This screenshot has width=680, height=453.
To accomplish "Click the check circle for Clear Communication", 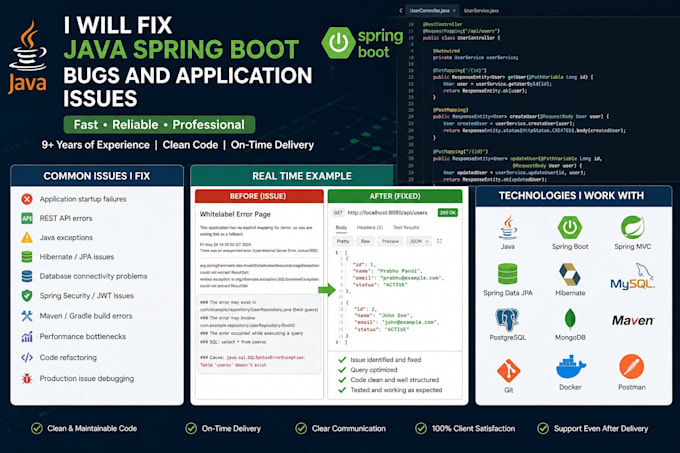I will pos(301,429).
